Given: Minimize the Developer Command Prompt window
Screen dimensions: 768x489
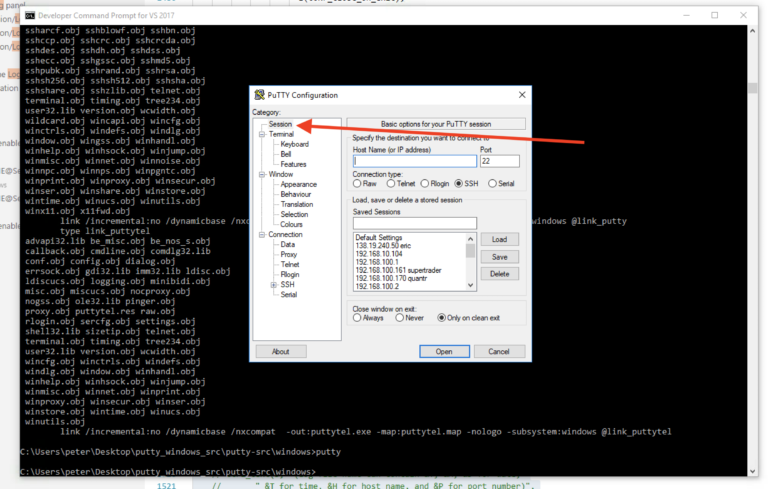Looking at the screenshot, I should (x=686, y=15).
